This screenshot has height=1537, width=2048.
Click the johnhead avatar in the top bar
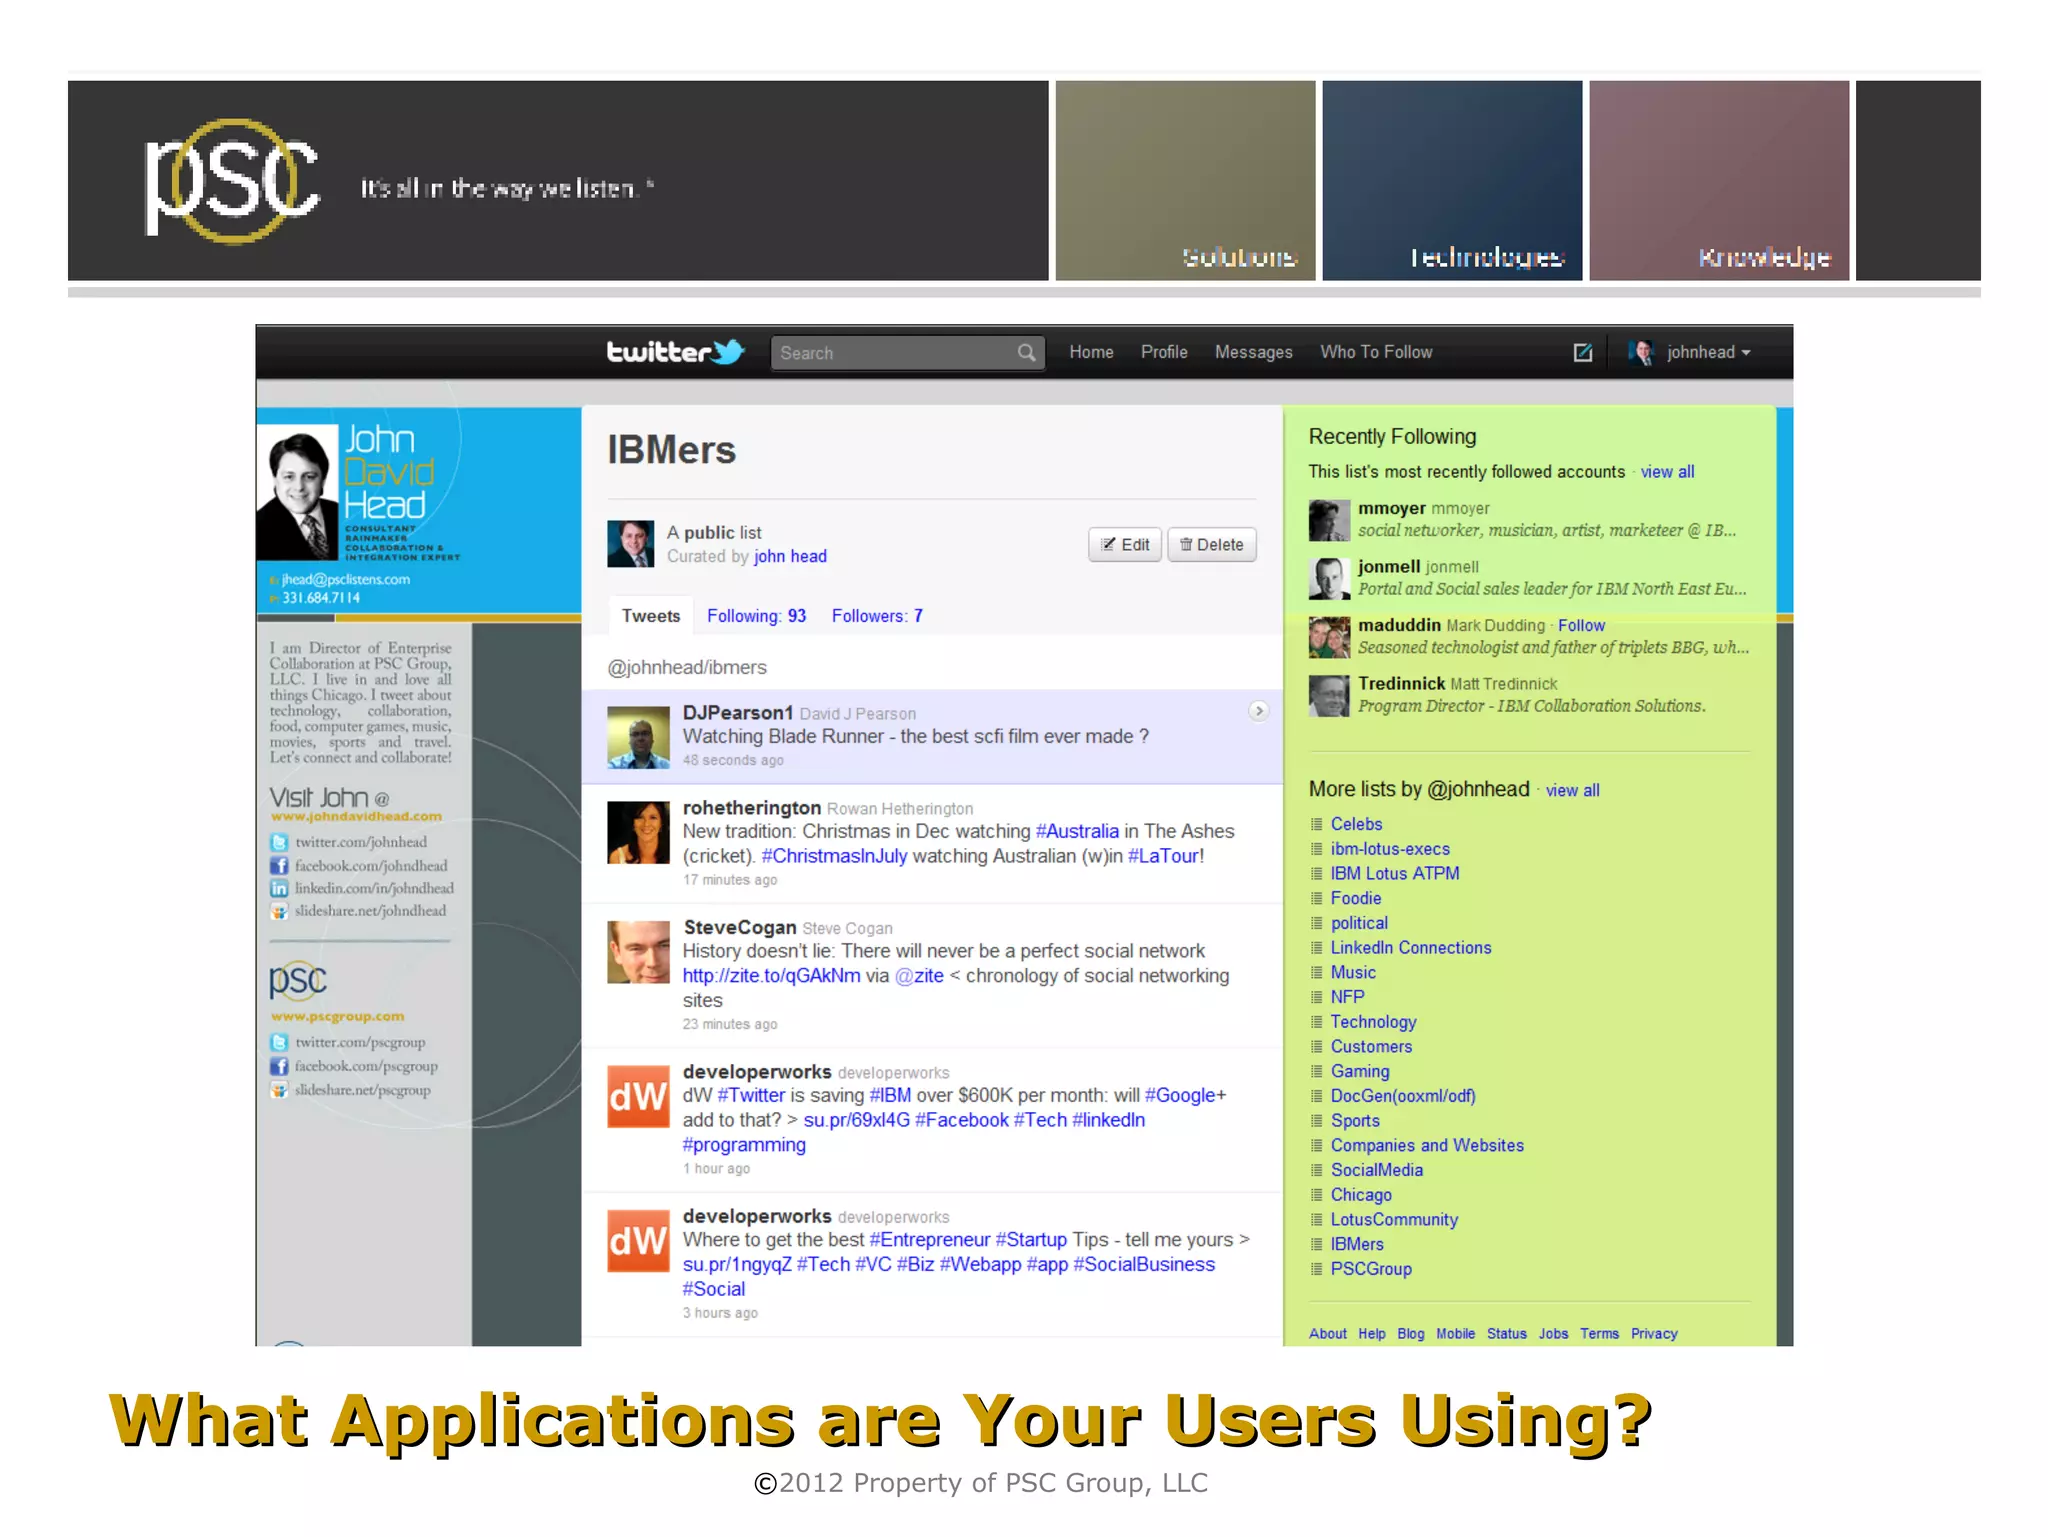tap(1640, 352)
